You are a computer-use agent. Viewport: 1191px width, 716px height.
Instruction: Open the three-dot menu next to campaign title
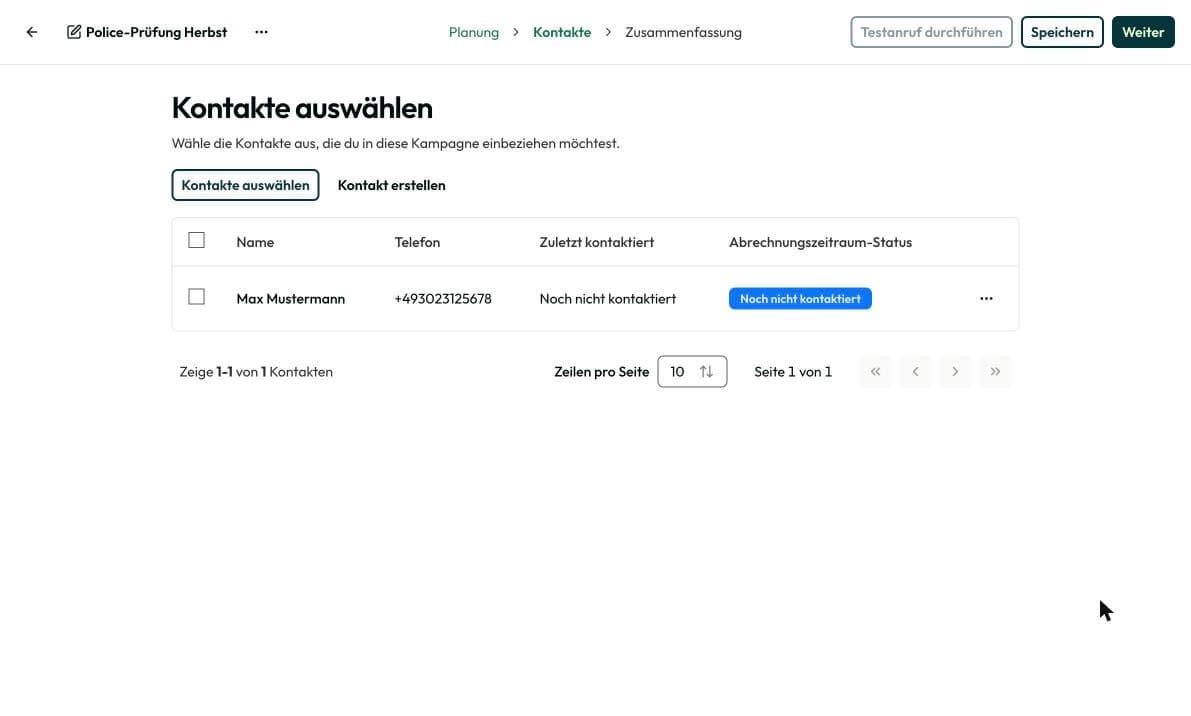tap(261, 32)
